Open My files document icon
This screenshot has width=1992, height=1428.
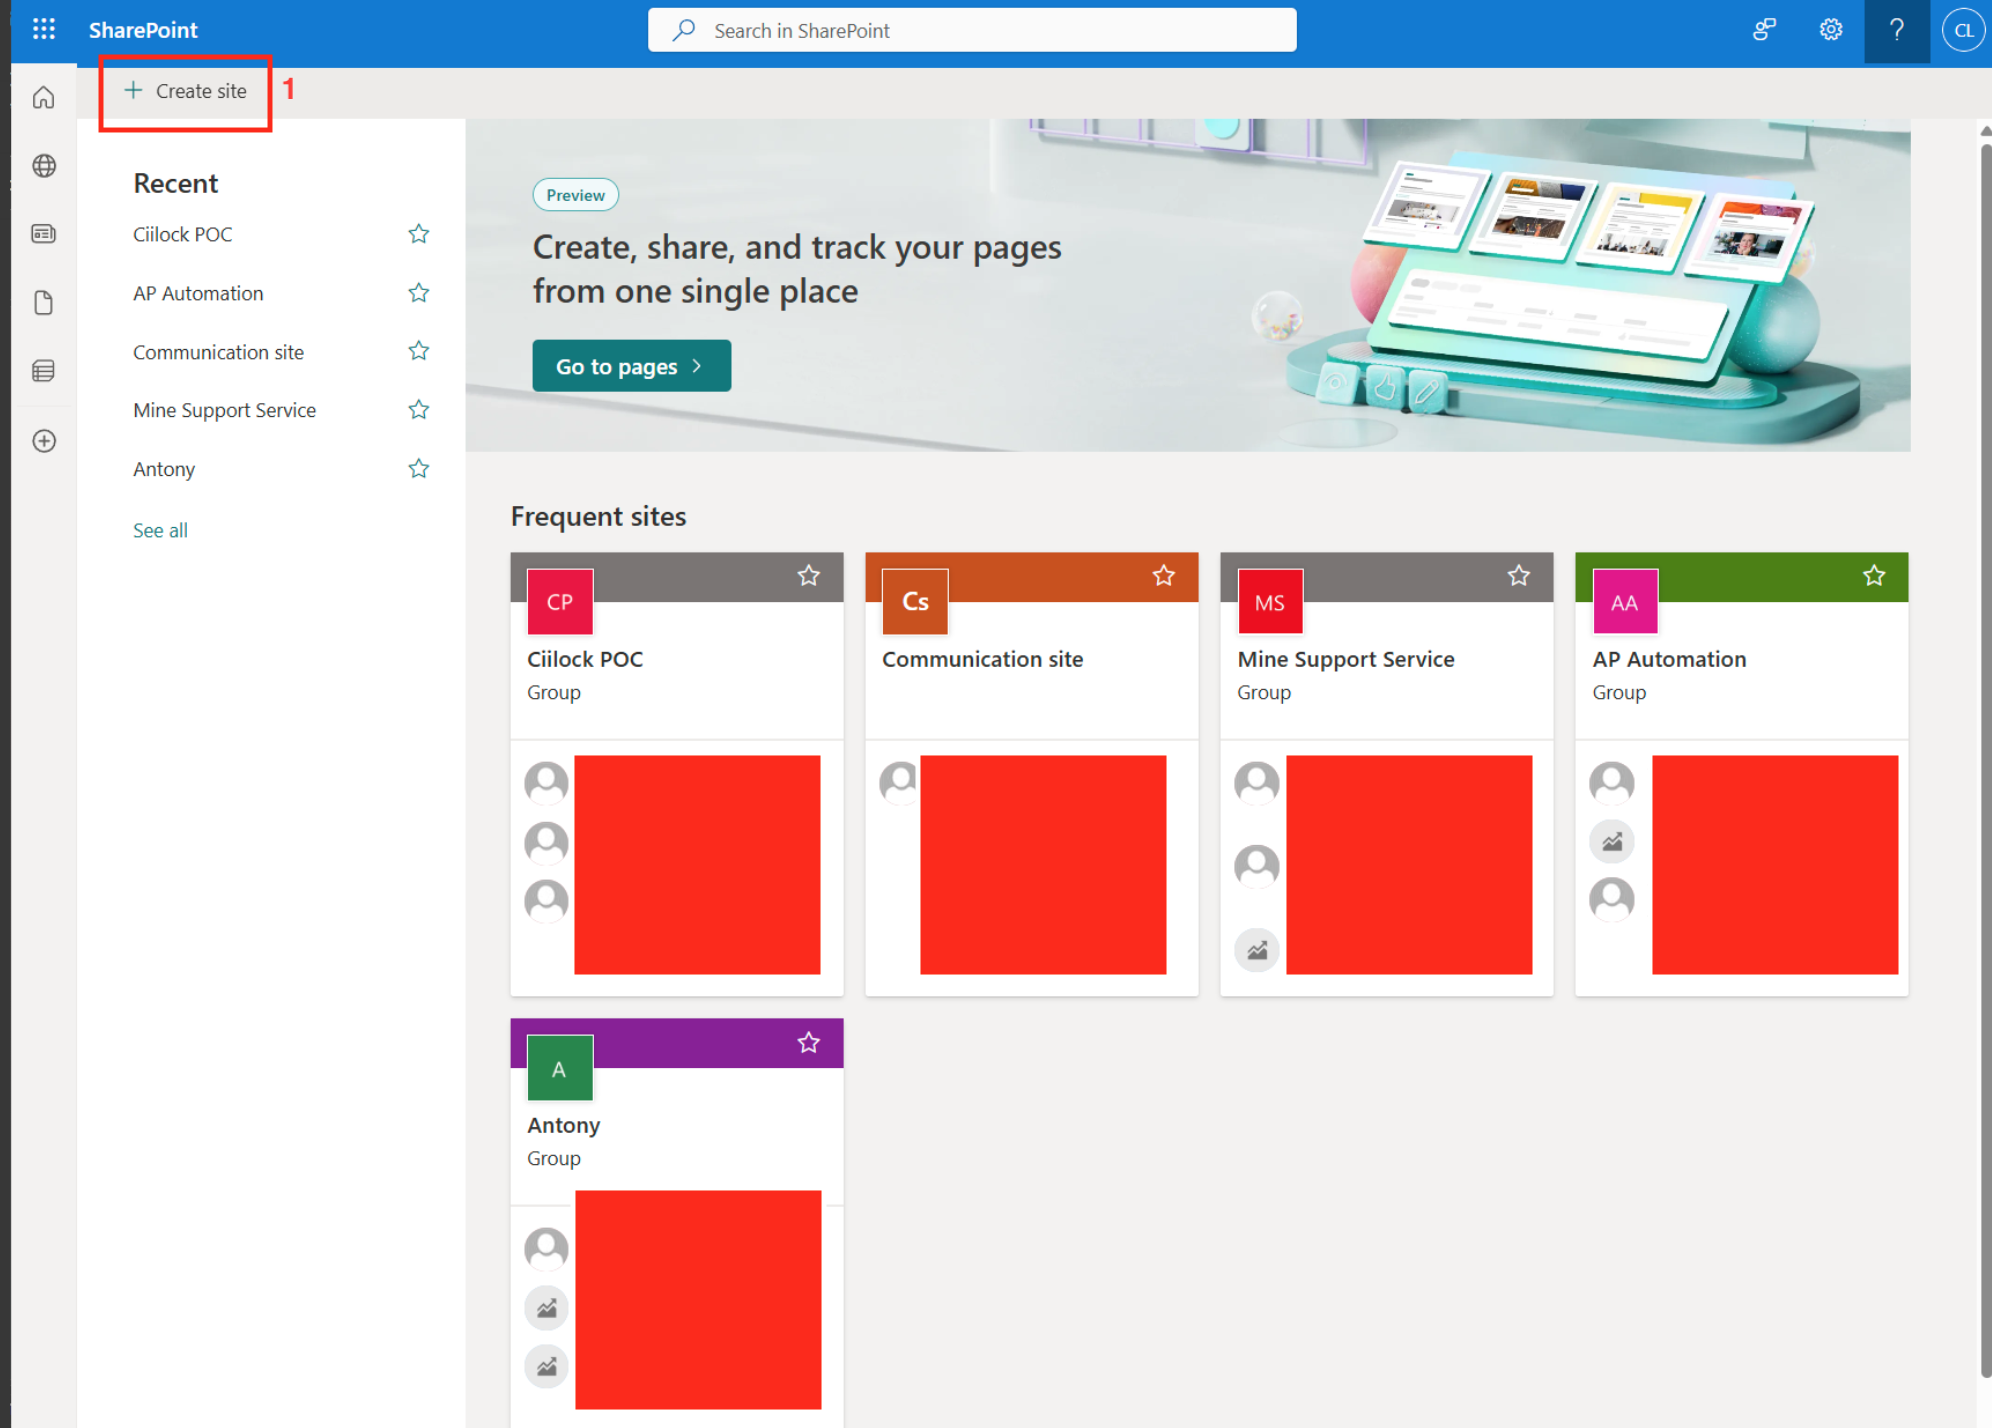click(44, 302)
